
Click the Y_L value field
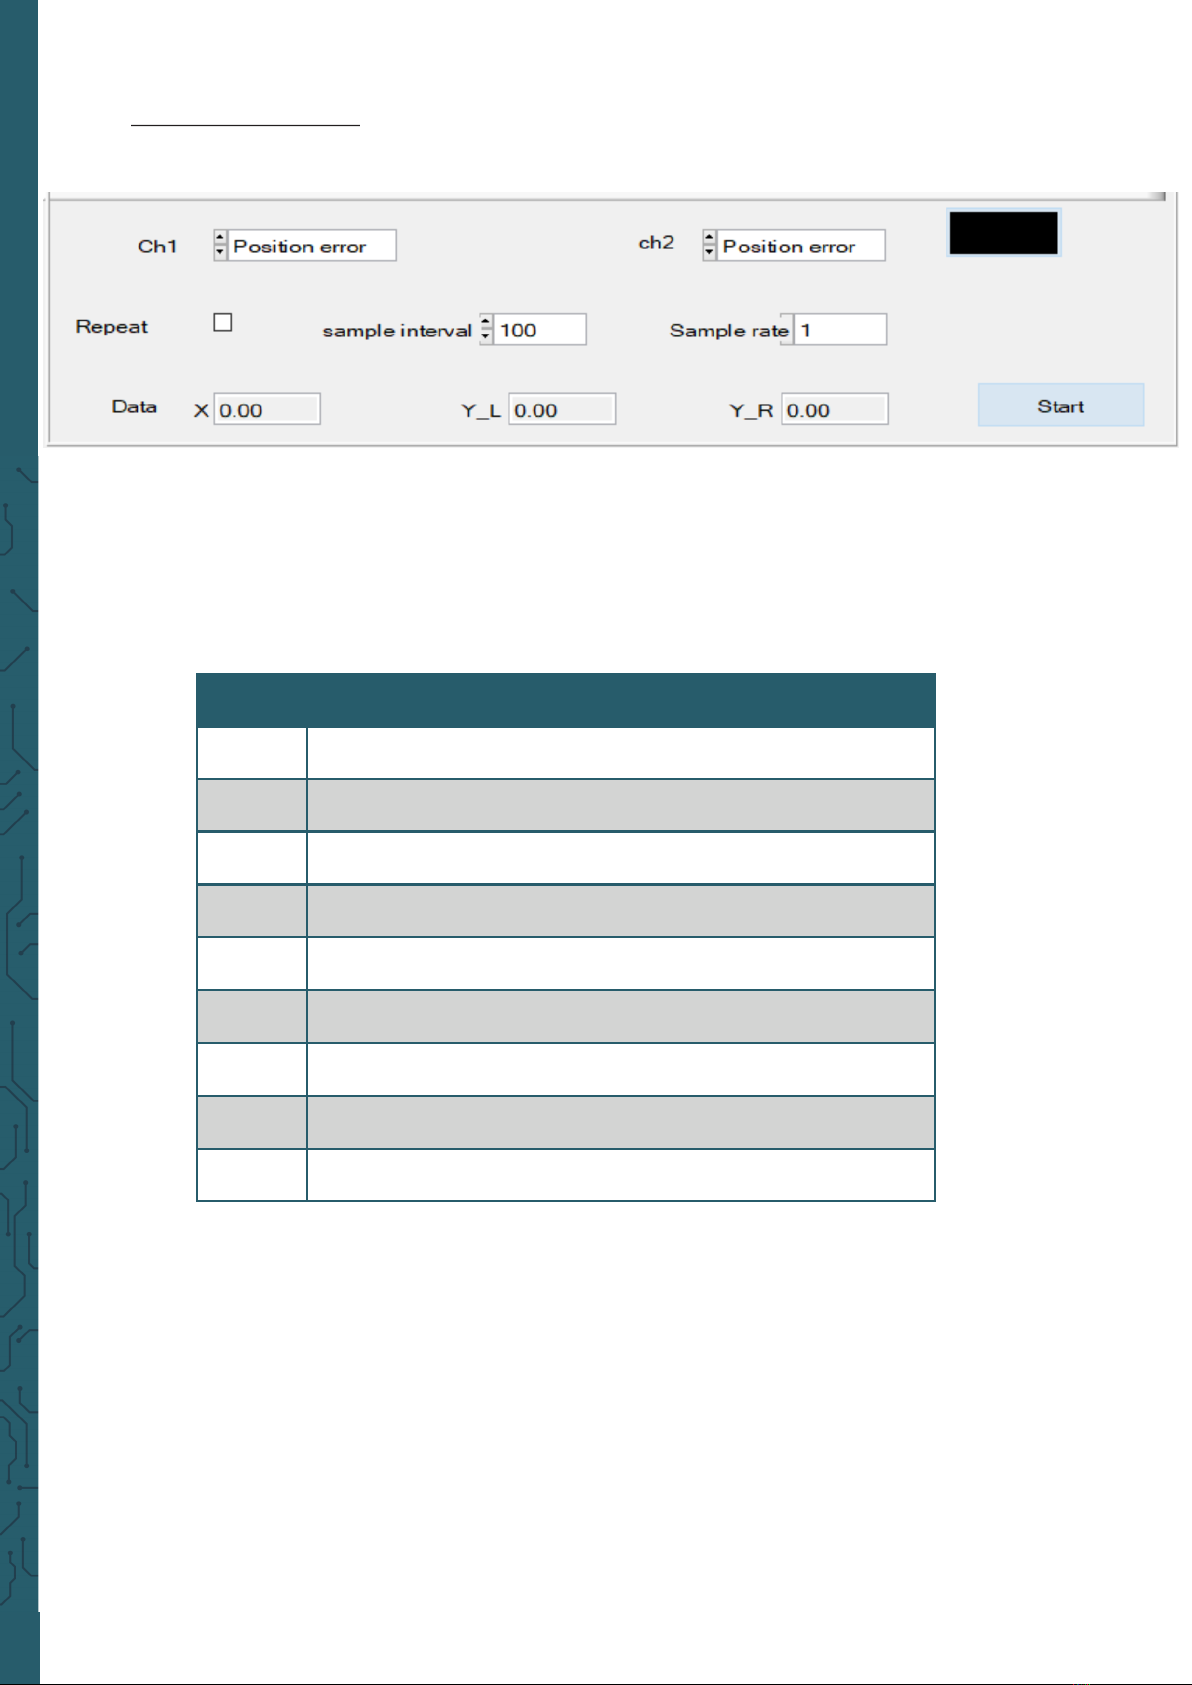pyautogui.click(x=562, y=410)
